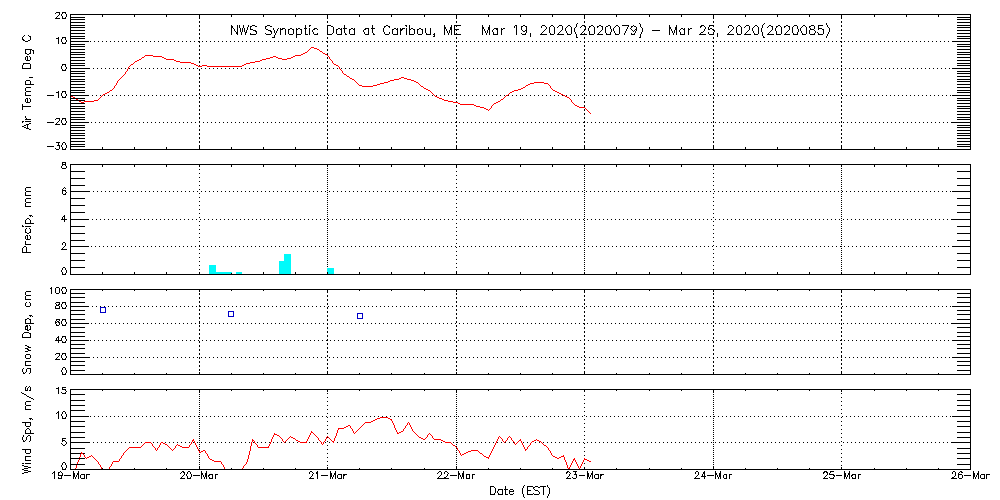The width and height of the screenshot is (1000, 500).
Task: Click the '15' label on wind speed axis
Action: coord(61,390)
